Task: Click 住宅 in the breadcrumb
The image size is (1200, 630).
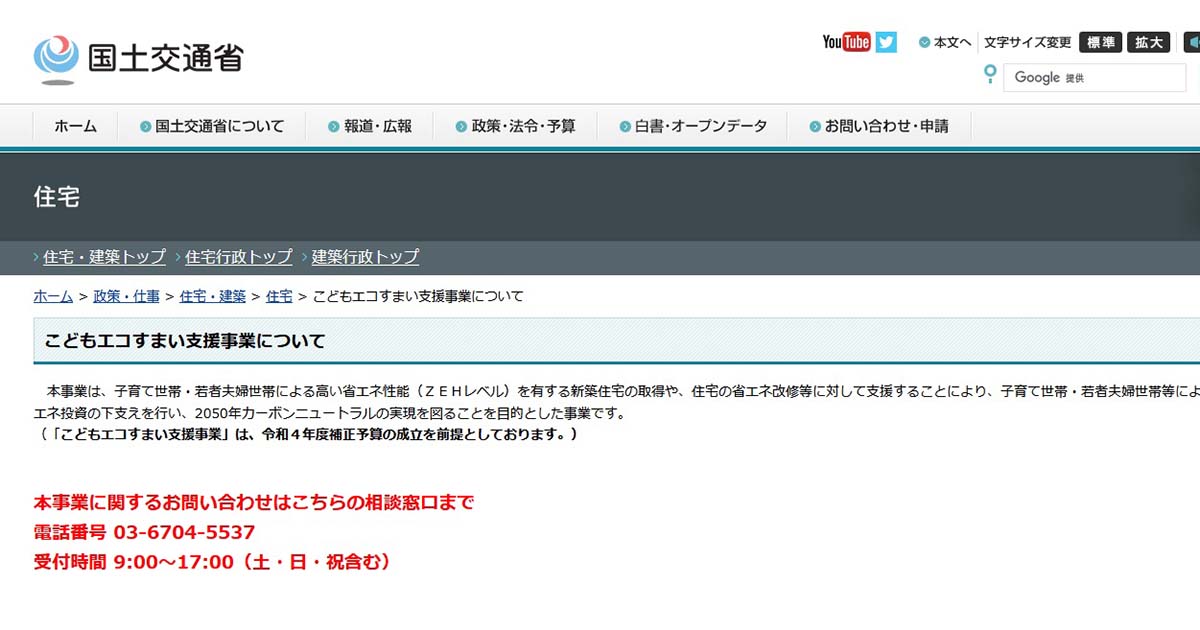Action: tap(279, 296)
